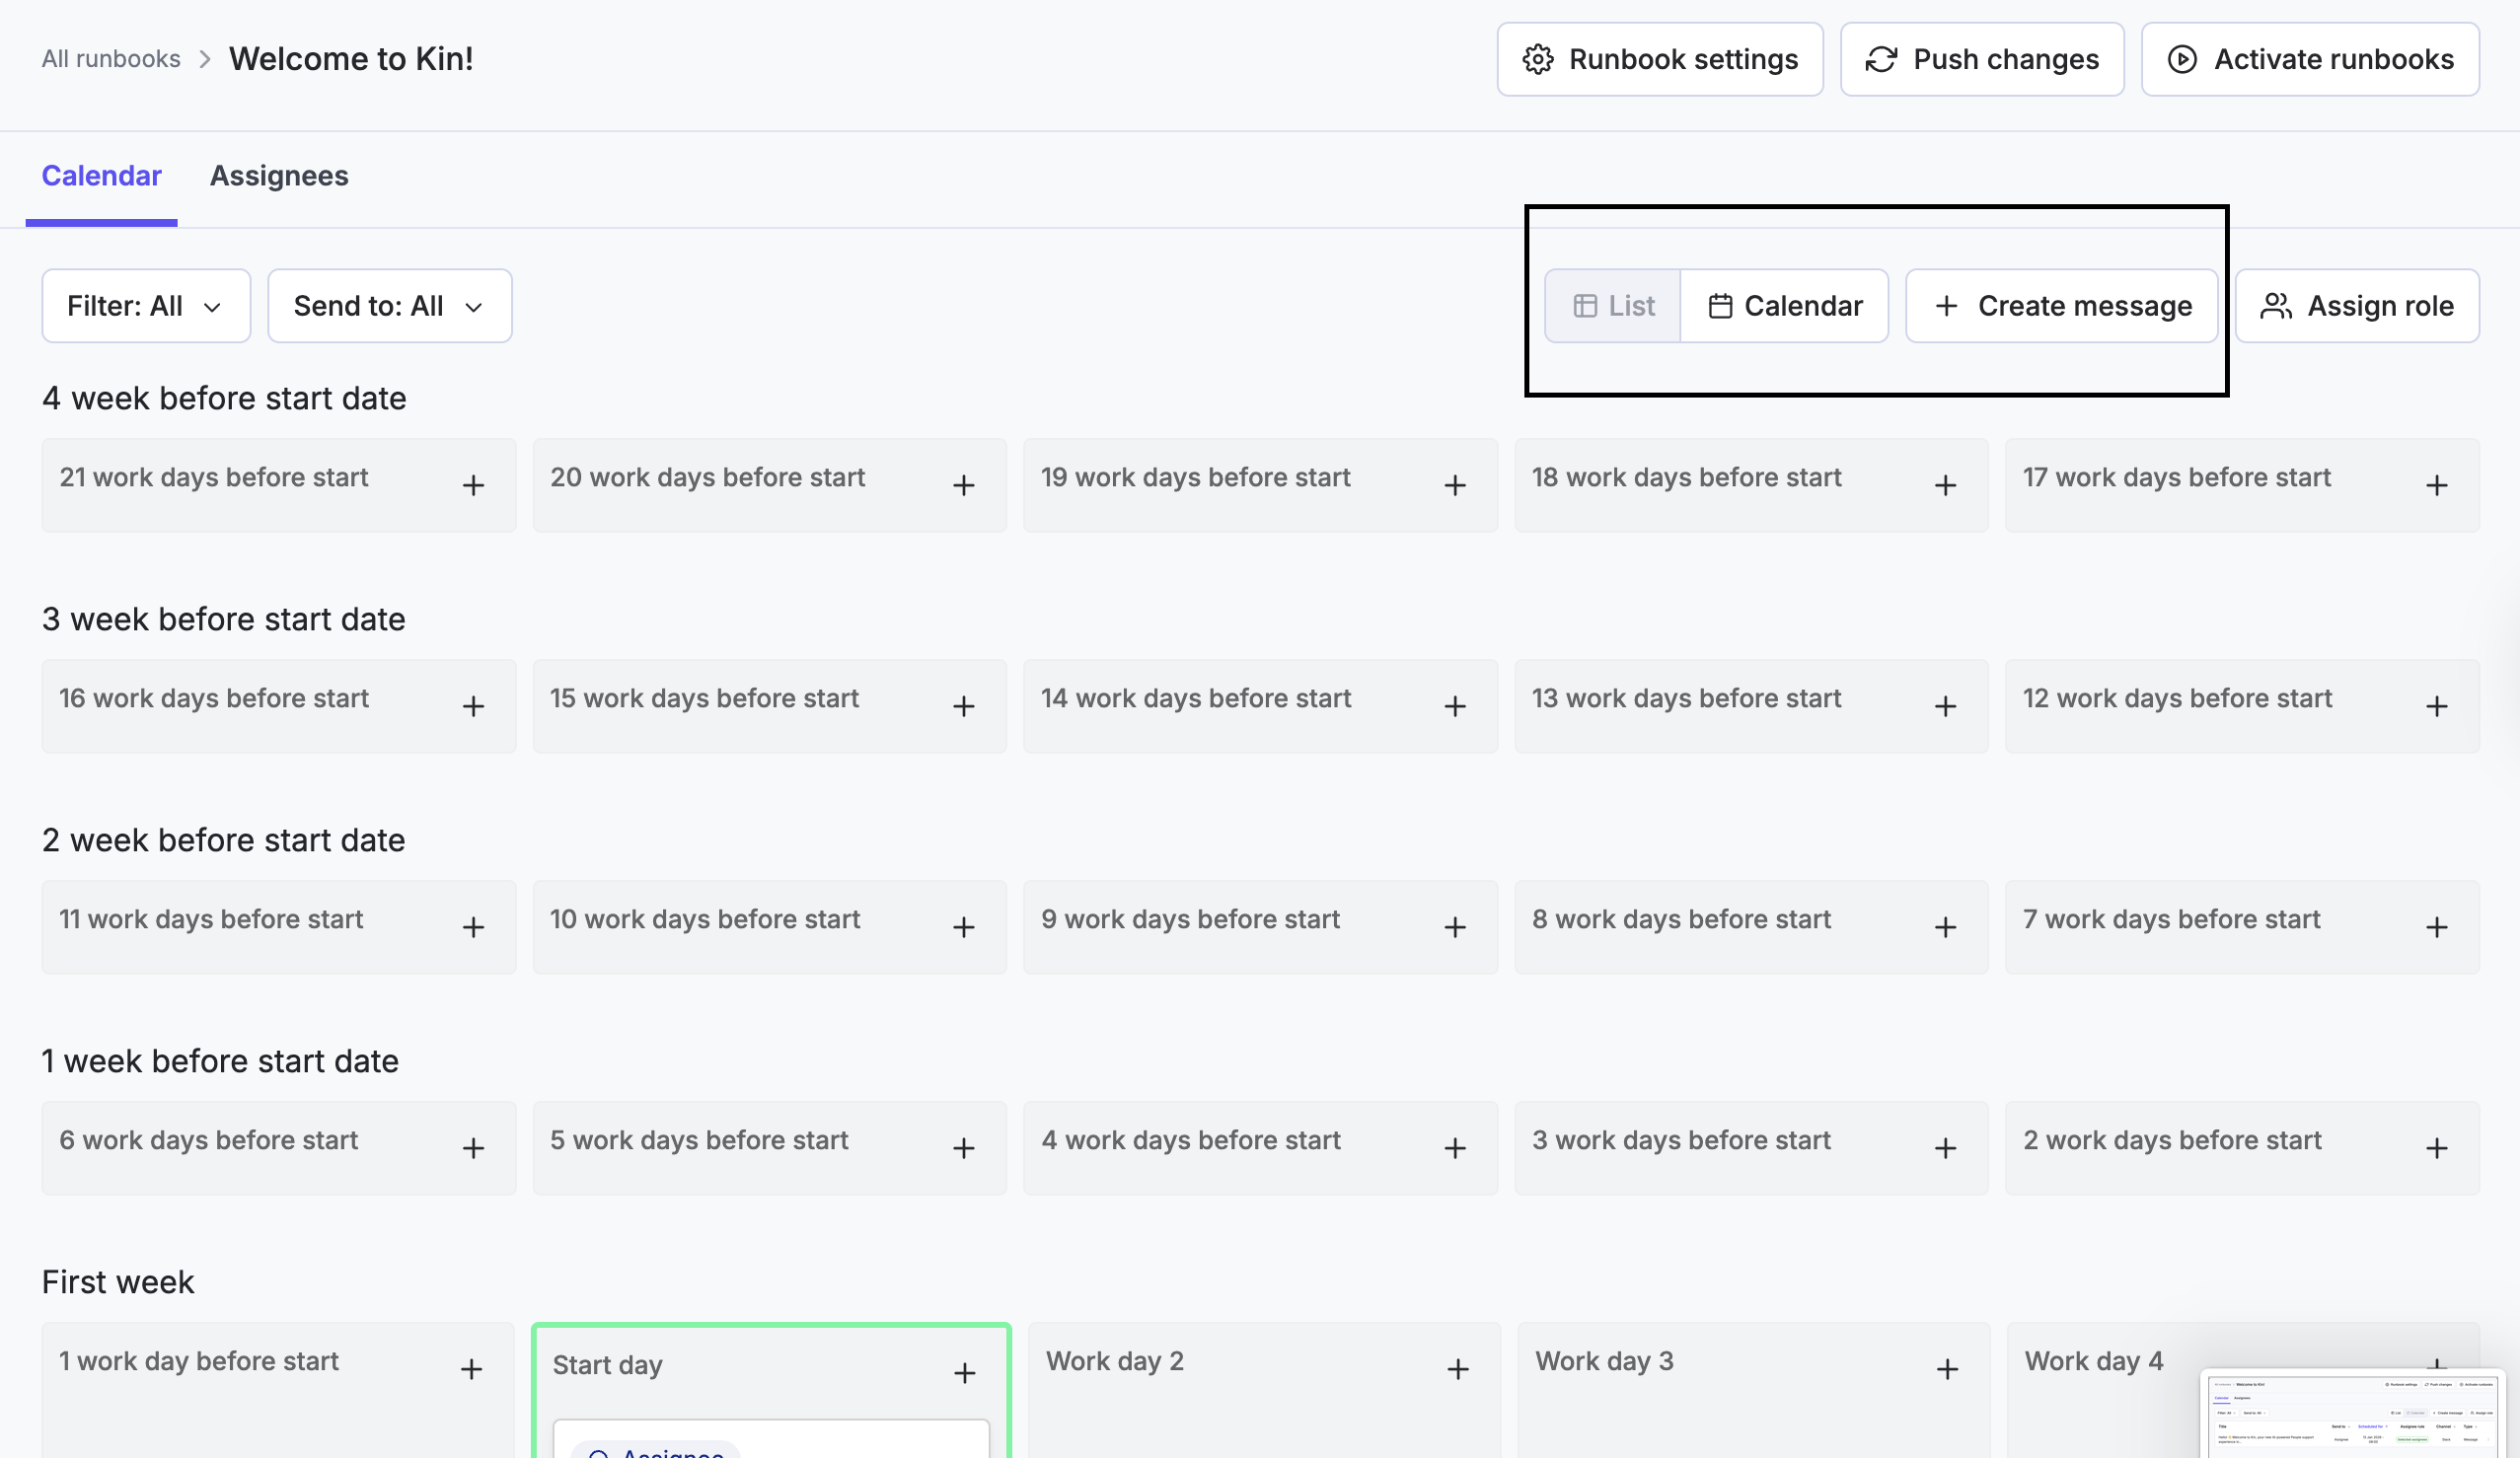Add message on 1 work day before start

(472, 1370)
